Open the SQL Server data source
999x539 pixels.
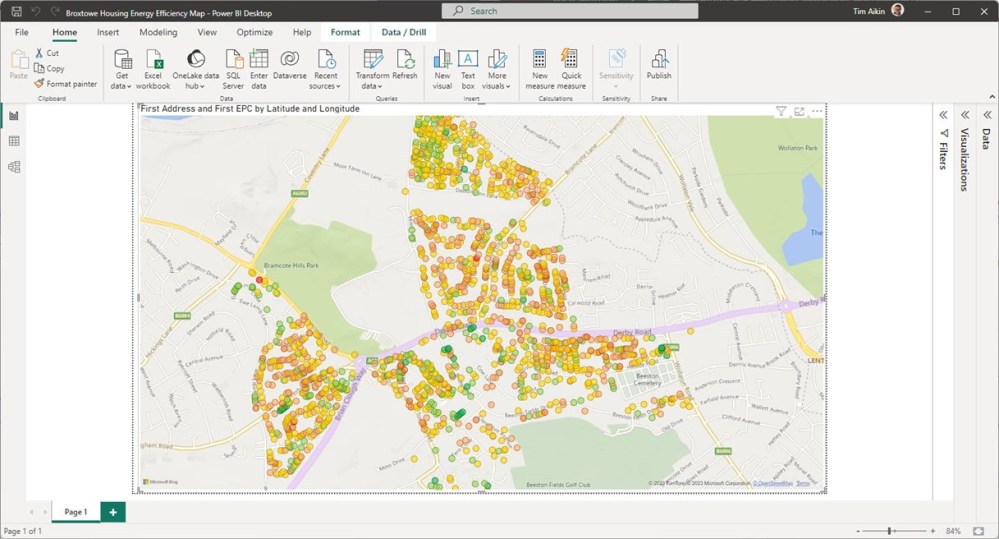[x=233, y=59]
